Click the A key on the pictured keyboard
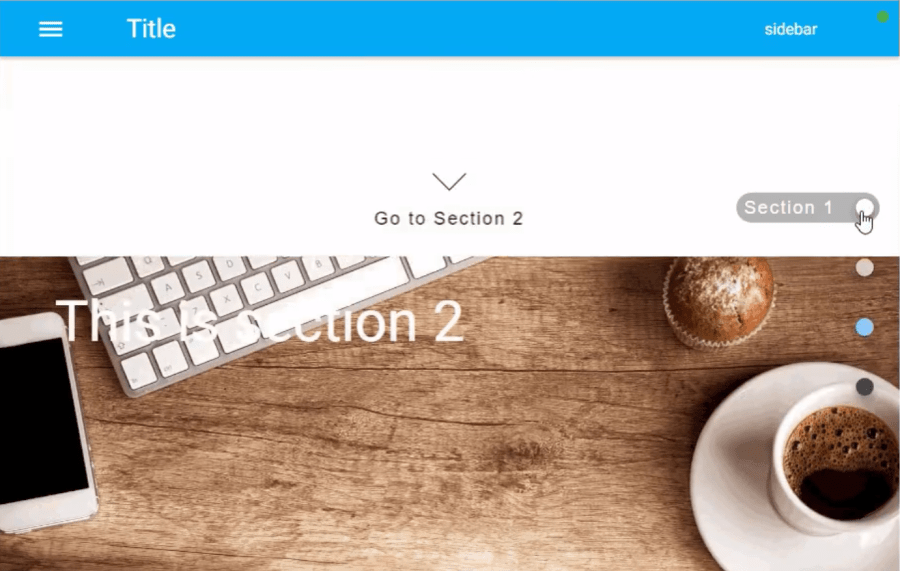 [x=168, y=286]
